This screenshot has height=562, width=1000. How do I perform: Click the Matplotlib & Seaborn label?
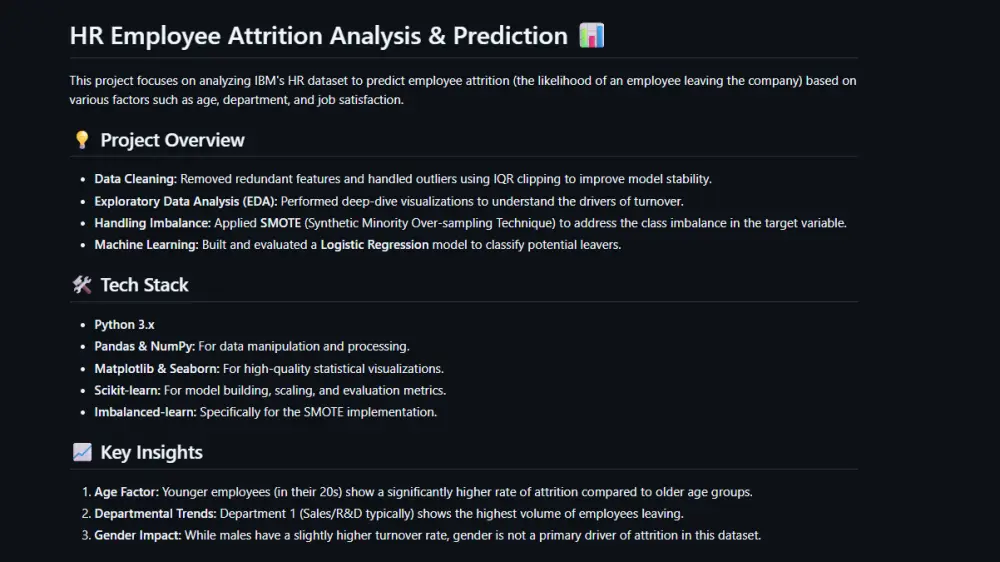tap(156, 369)
